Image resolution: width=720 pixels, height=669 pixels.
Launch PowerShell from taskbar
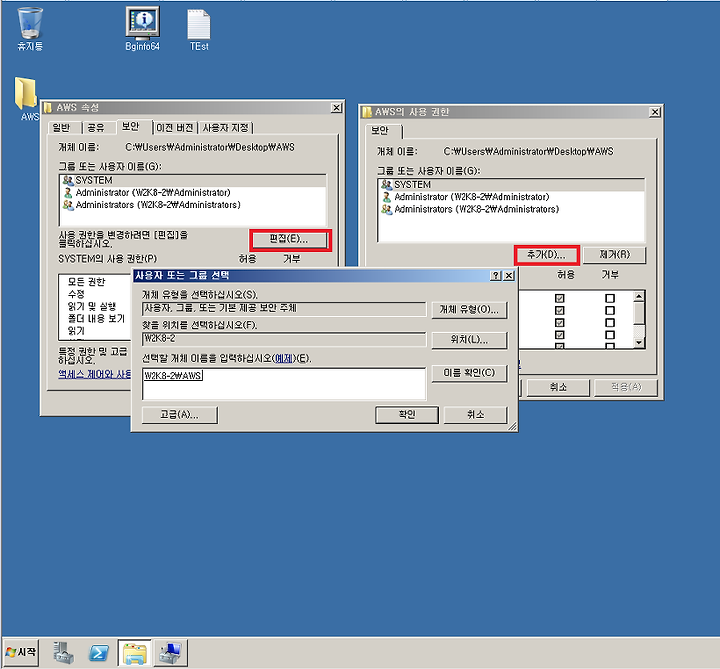pyautogui.click(x=99, y=652)
